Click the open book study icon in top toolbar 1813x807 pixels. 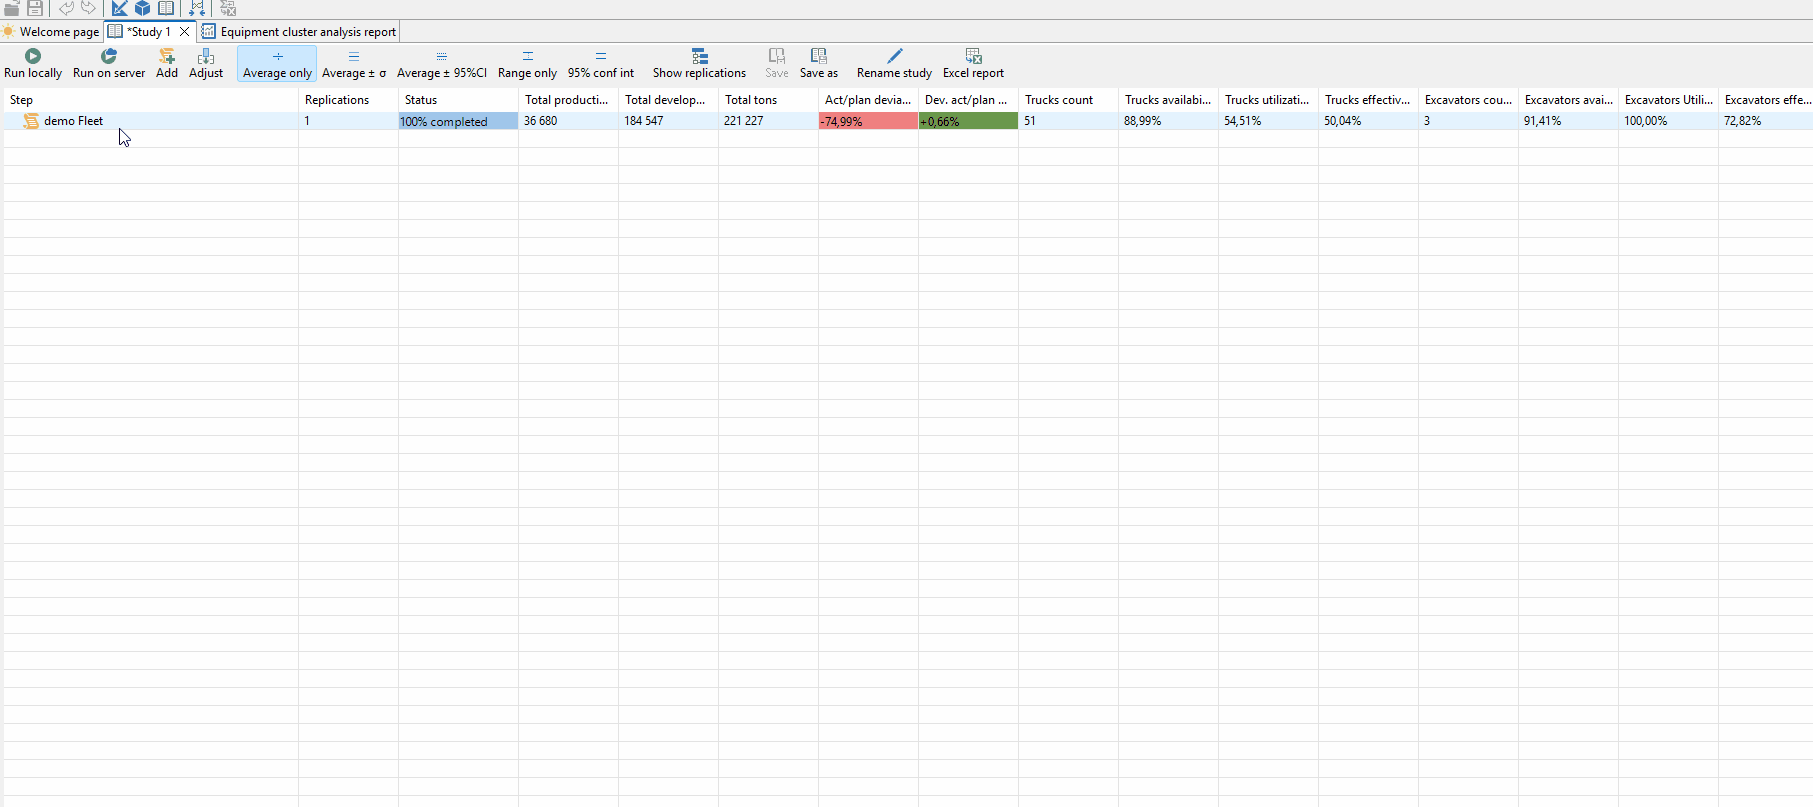point(166,8)
